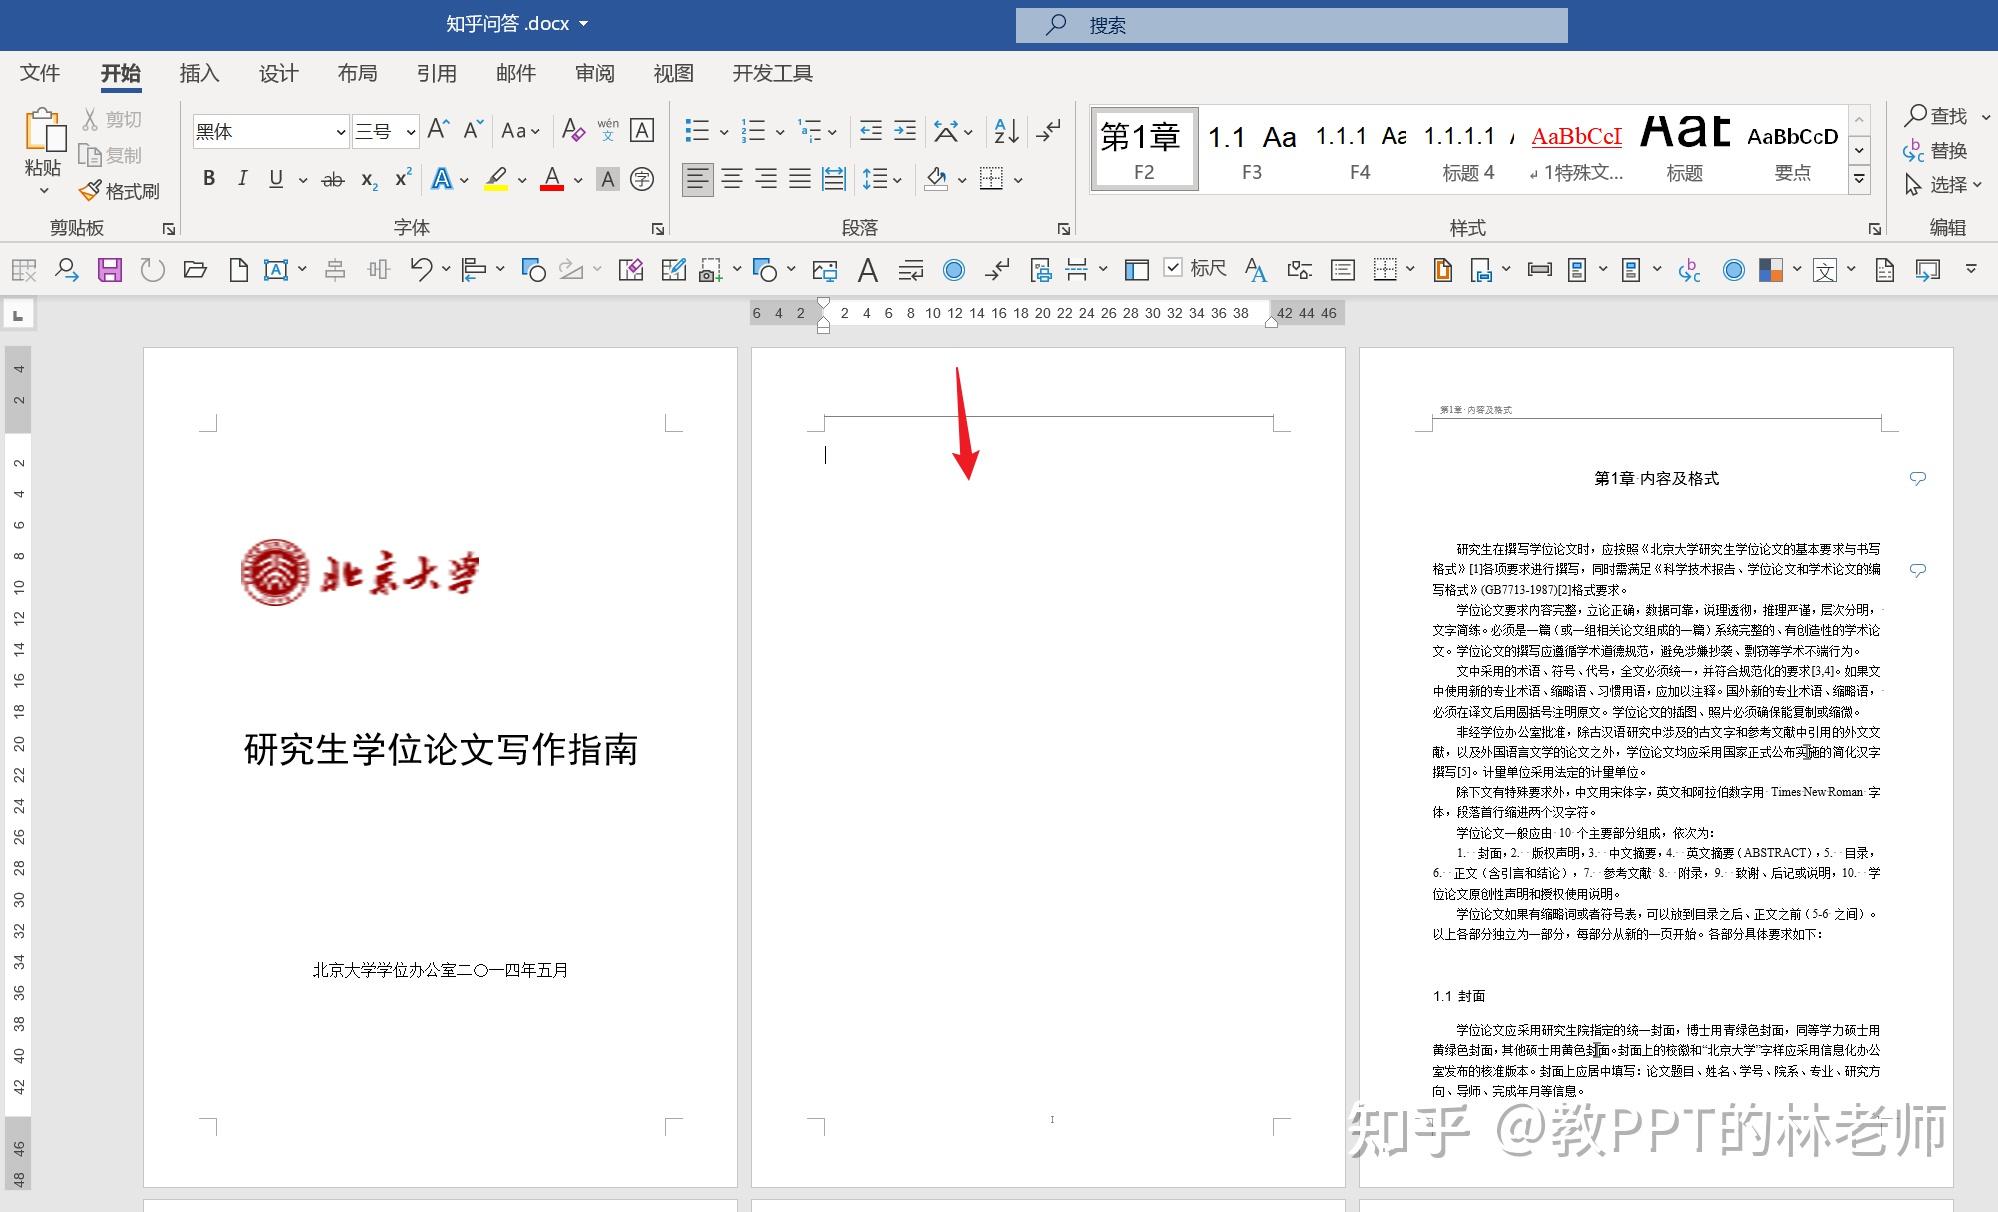Click the bullet list icon

697,131
